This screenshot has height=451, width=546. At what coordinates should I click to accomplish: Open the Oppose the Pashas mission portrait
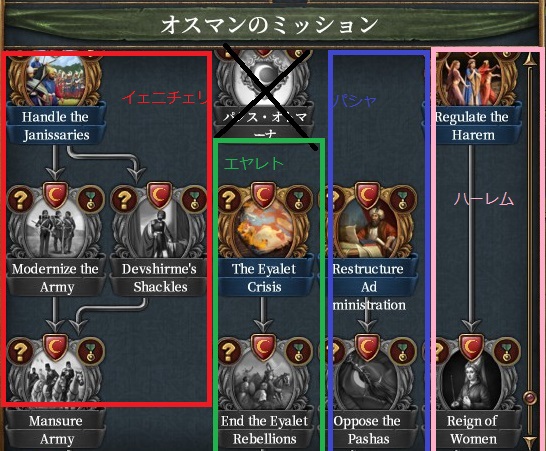coord(367,382)
